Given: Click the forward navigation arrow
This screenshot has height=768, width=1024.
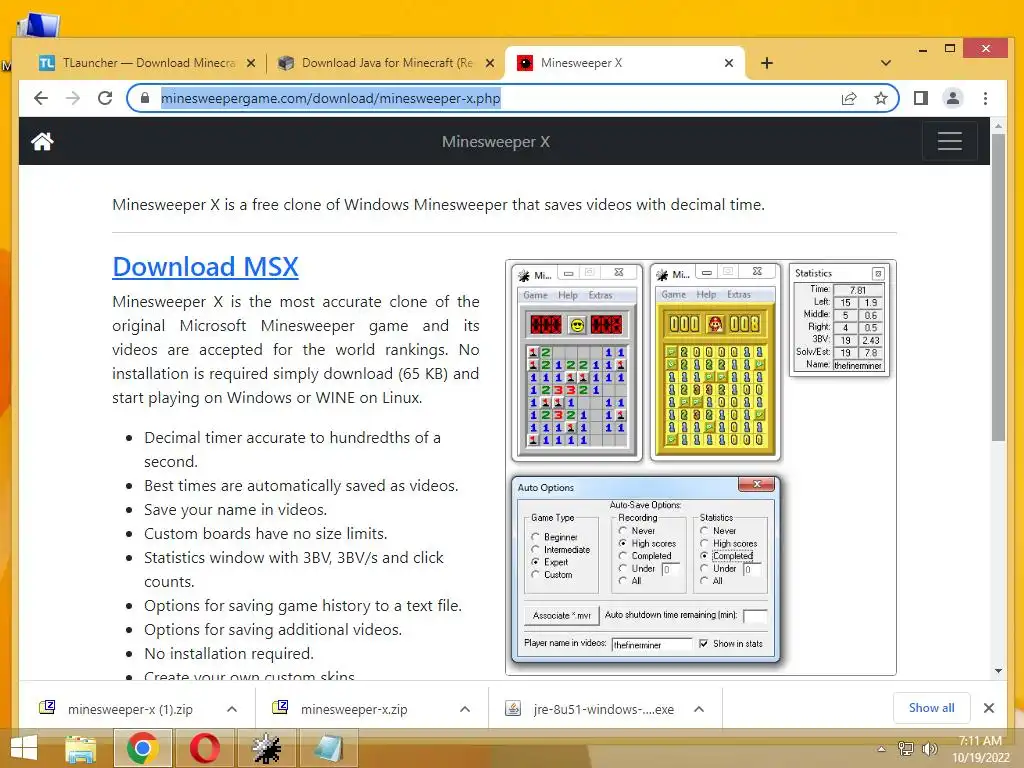Looking at the screenshot, I should (x=73, y=98).
